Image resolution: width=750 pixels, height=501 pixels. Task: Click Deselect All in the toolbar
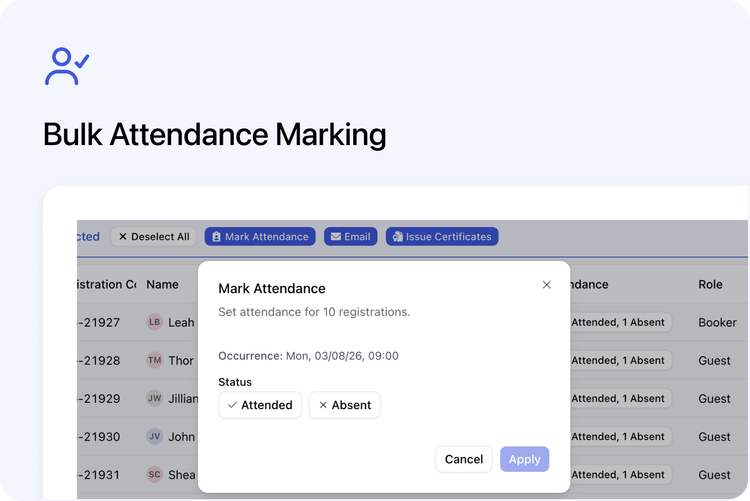pyautogui.click(x=154, y=236)
